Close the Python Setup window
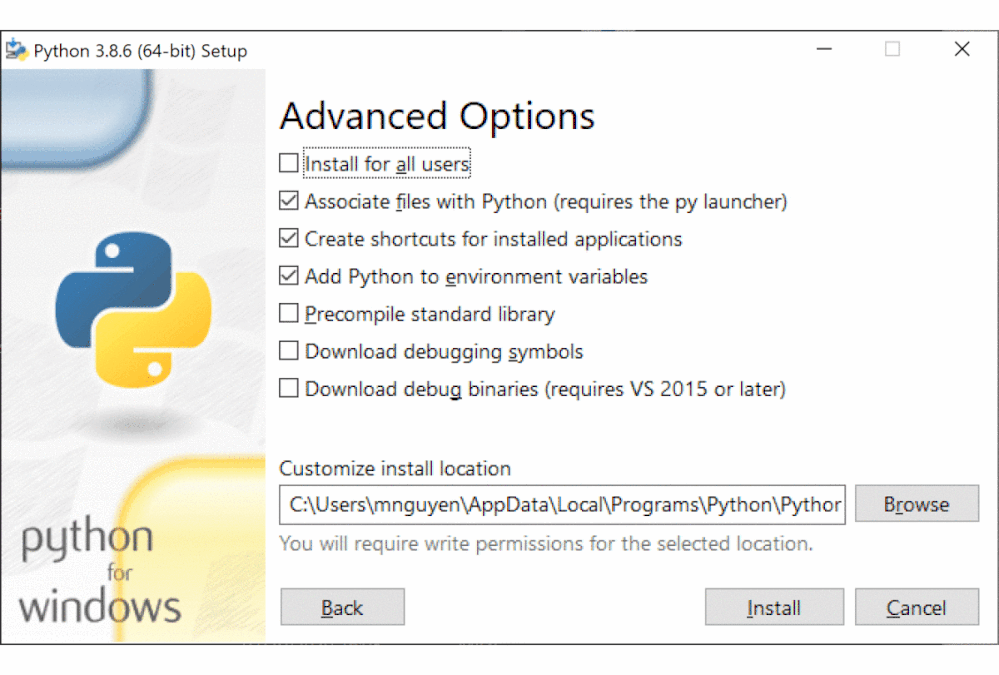The image size is (999, 675). pyautogui.click(x=962, y=50)
